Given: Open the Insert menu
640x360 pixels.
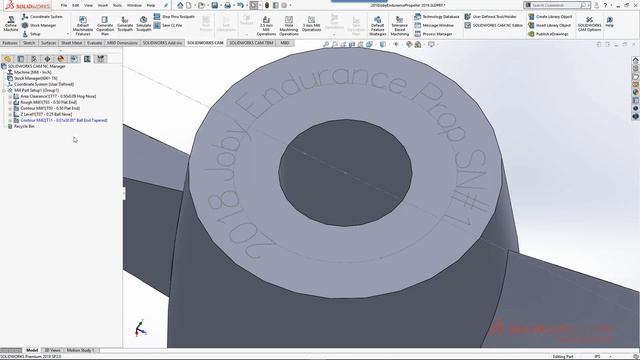Looking at the screenshot, I should 102,5.
